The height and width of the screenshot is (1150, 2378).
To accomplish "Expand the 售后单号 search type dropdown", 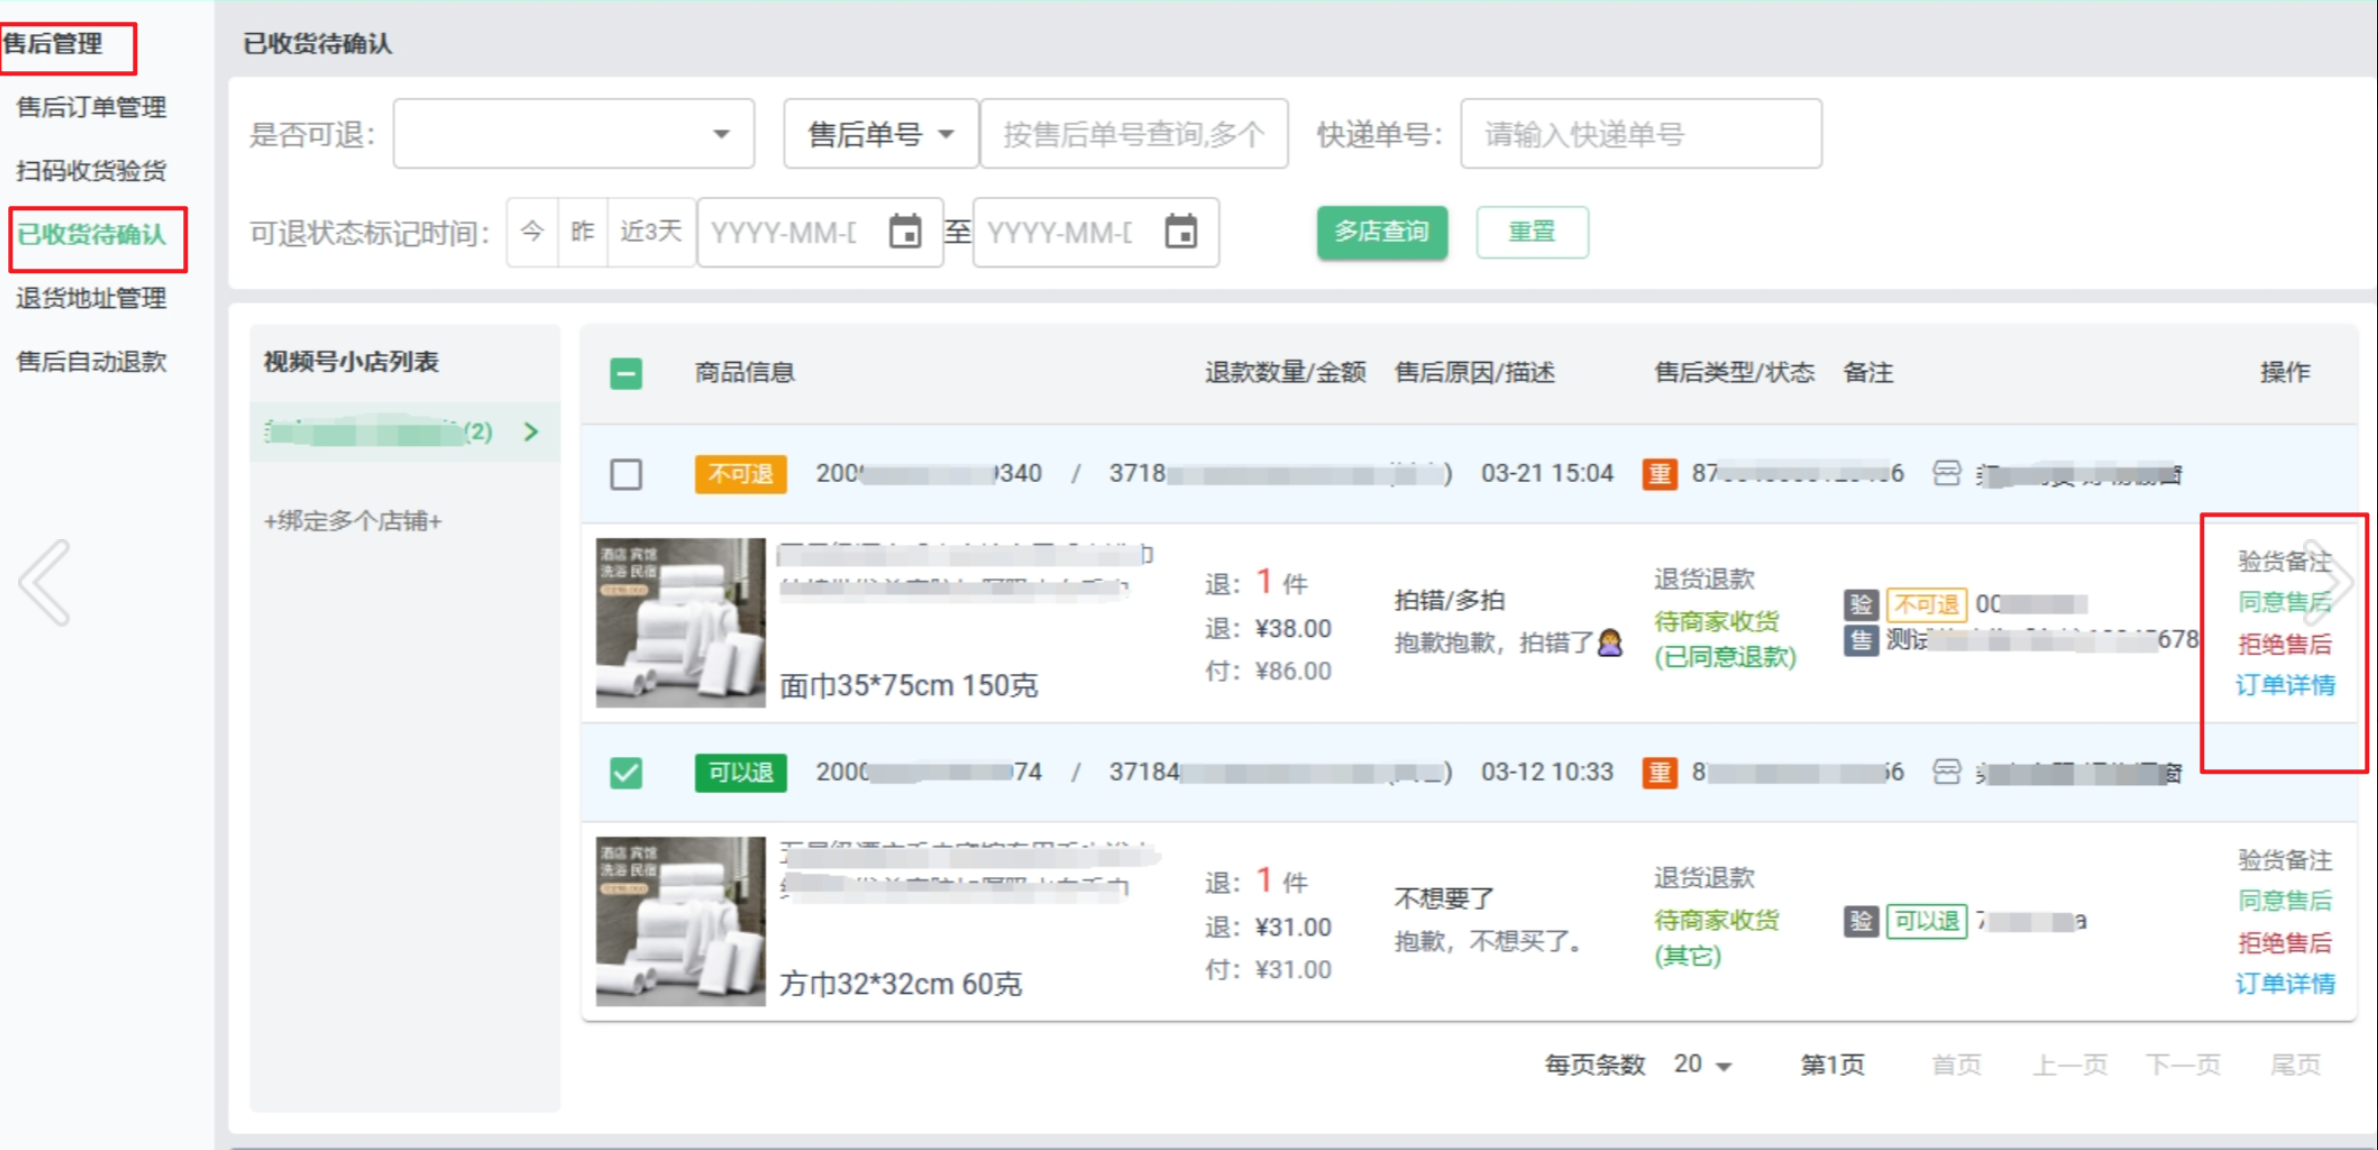I will [x=880, y=133].
